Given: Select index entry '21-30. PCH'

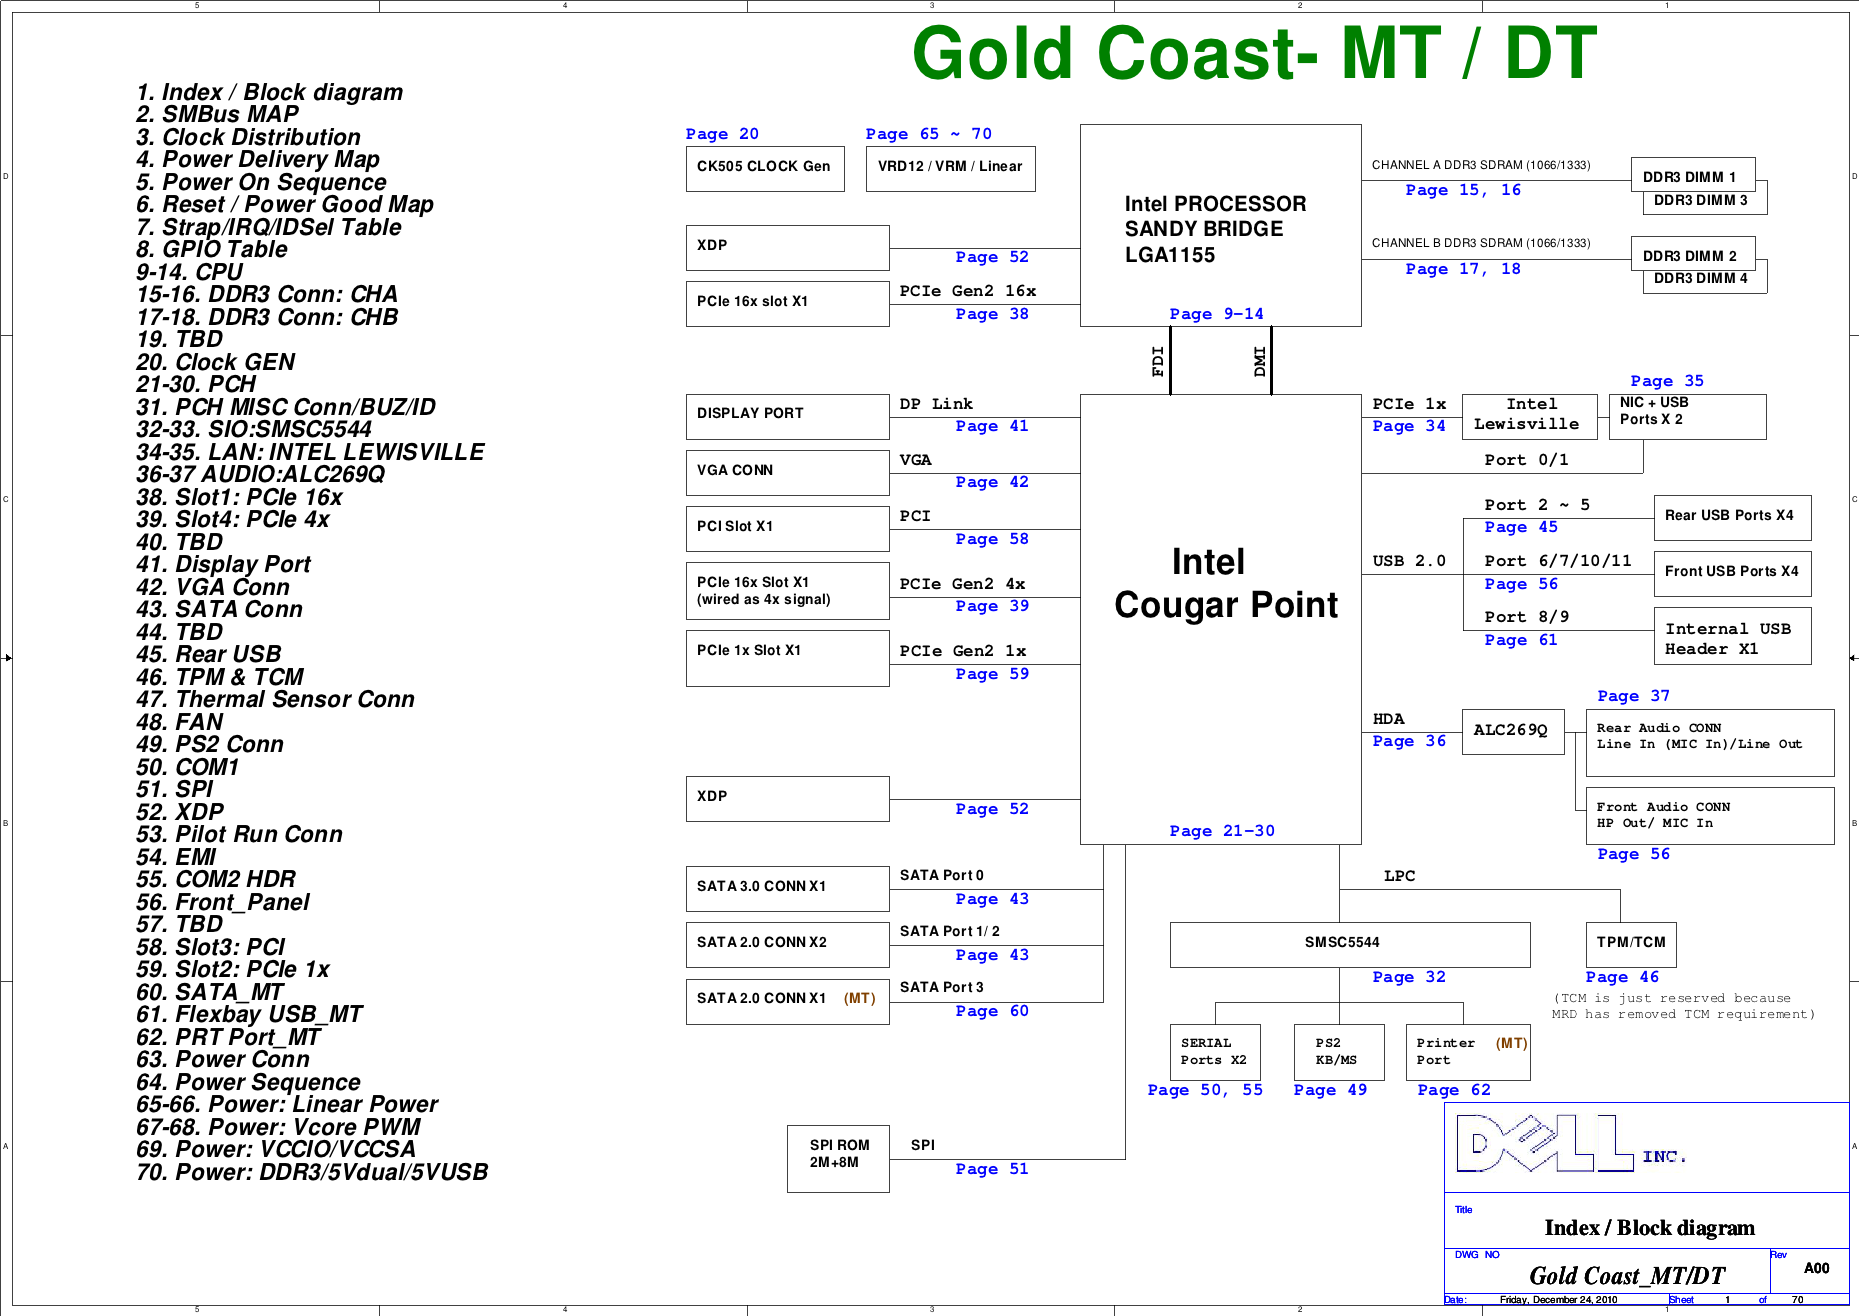Looking at the screenshot, I should [x=196, y=385].
